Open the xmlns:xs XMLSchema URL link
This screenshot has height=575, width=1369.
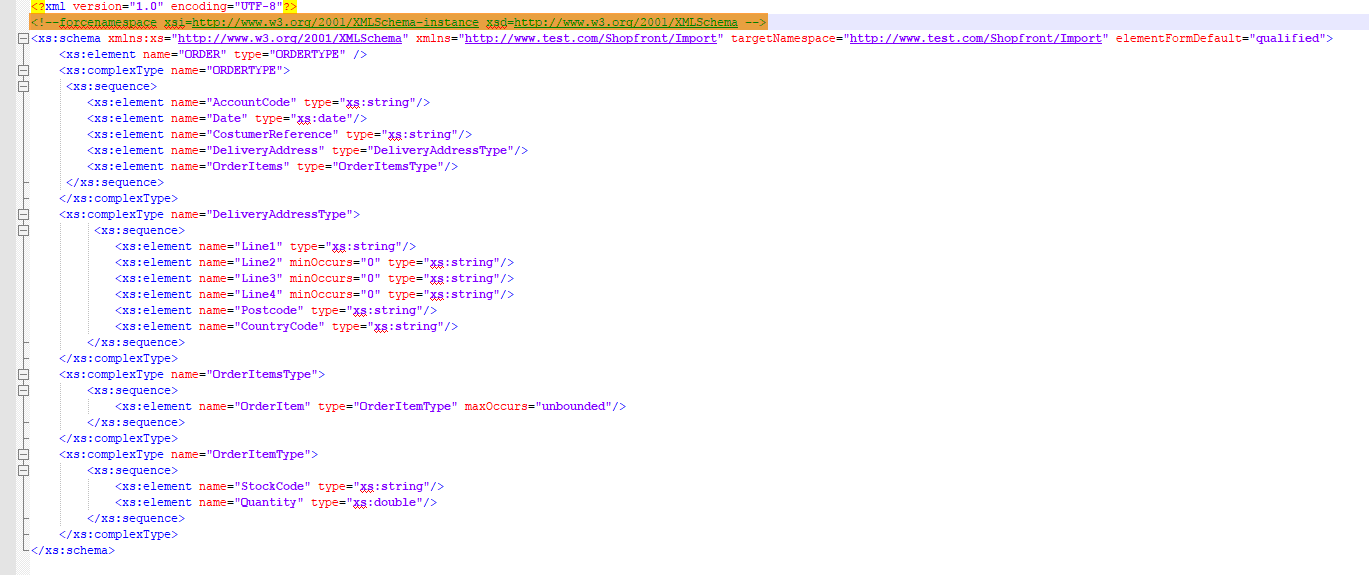click(290, 39)
